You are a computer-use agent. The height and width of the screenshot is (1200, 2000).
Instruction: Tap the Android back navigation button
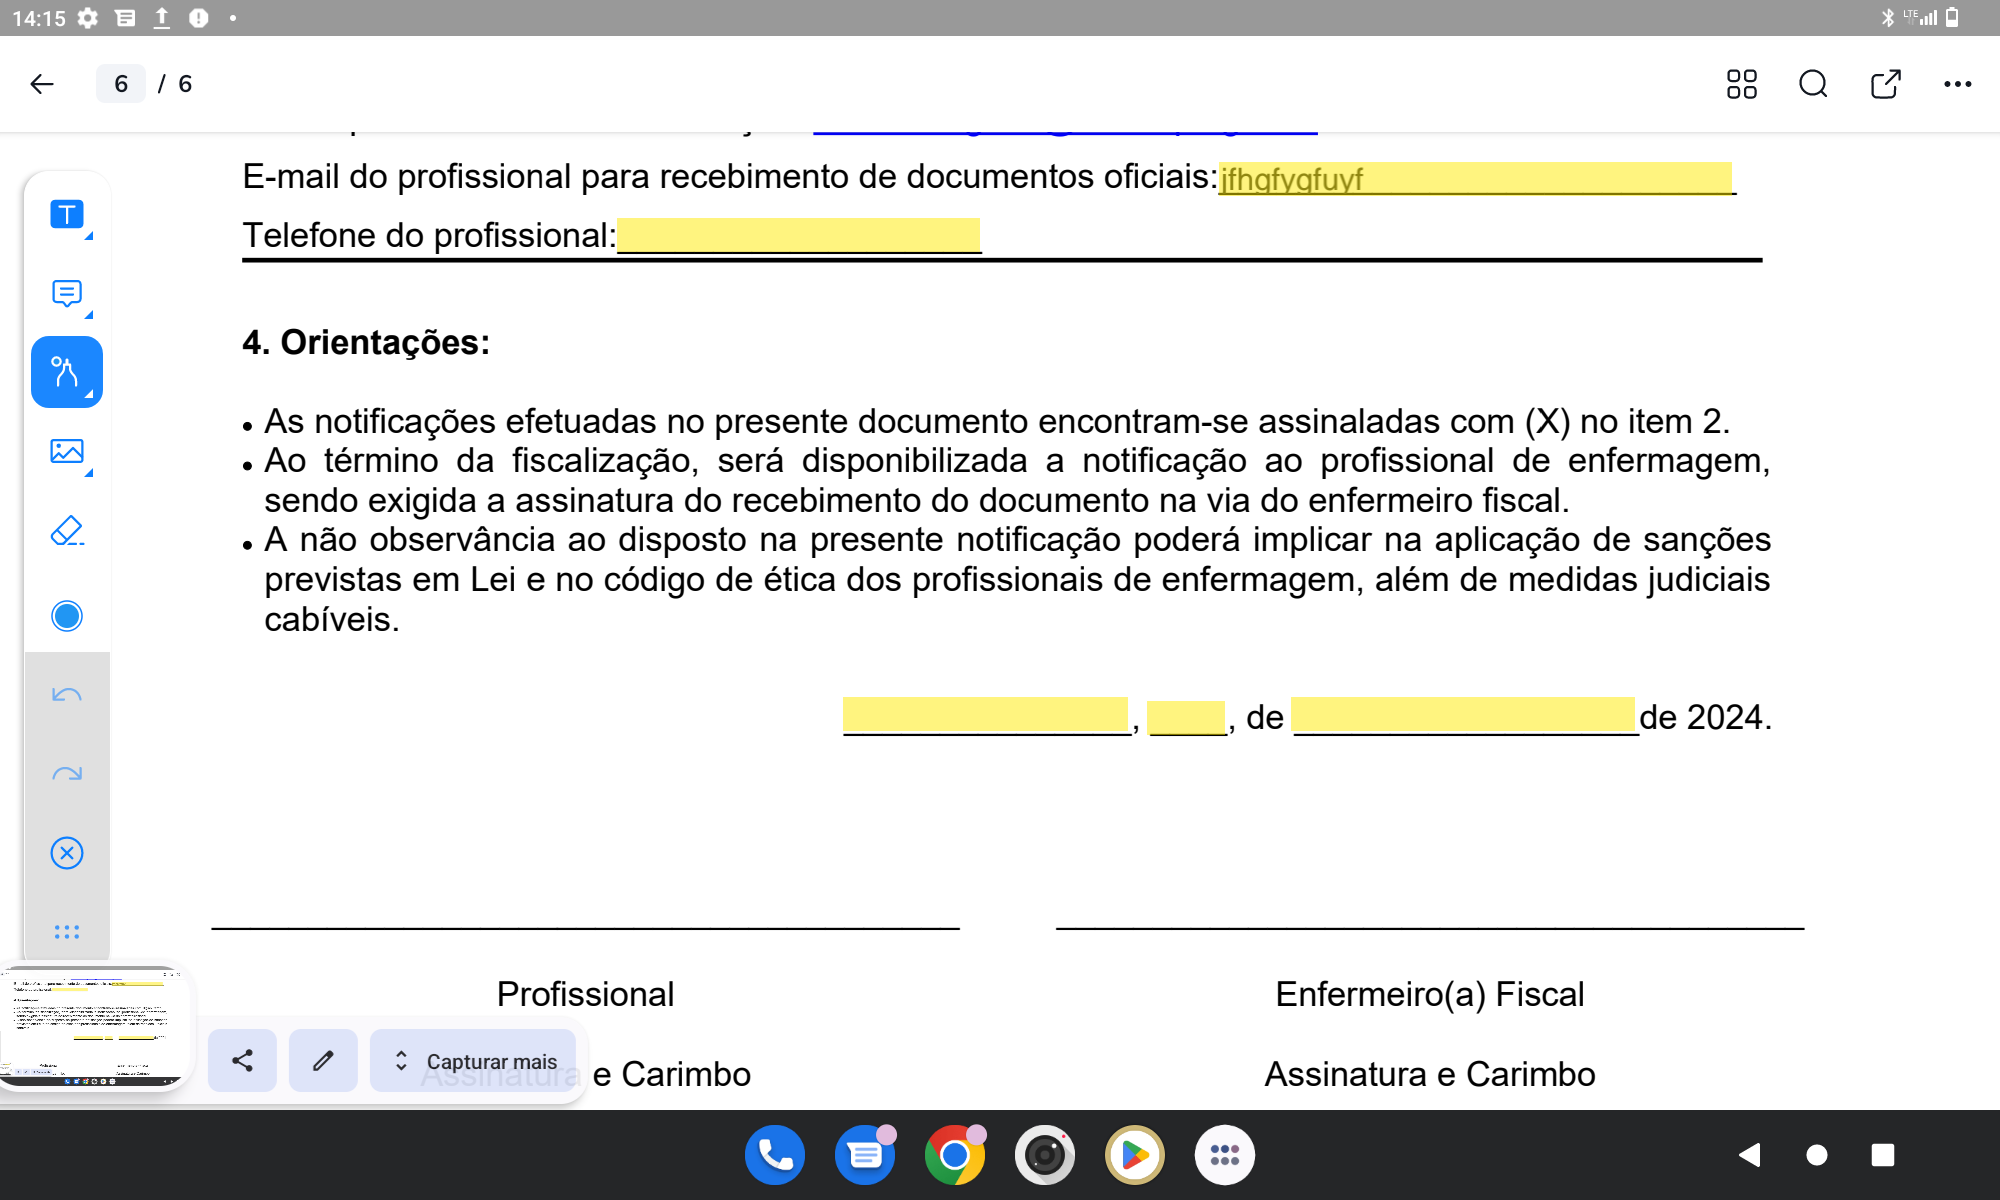click(1749, 1155)
